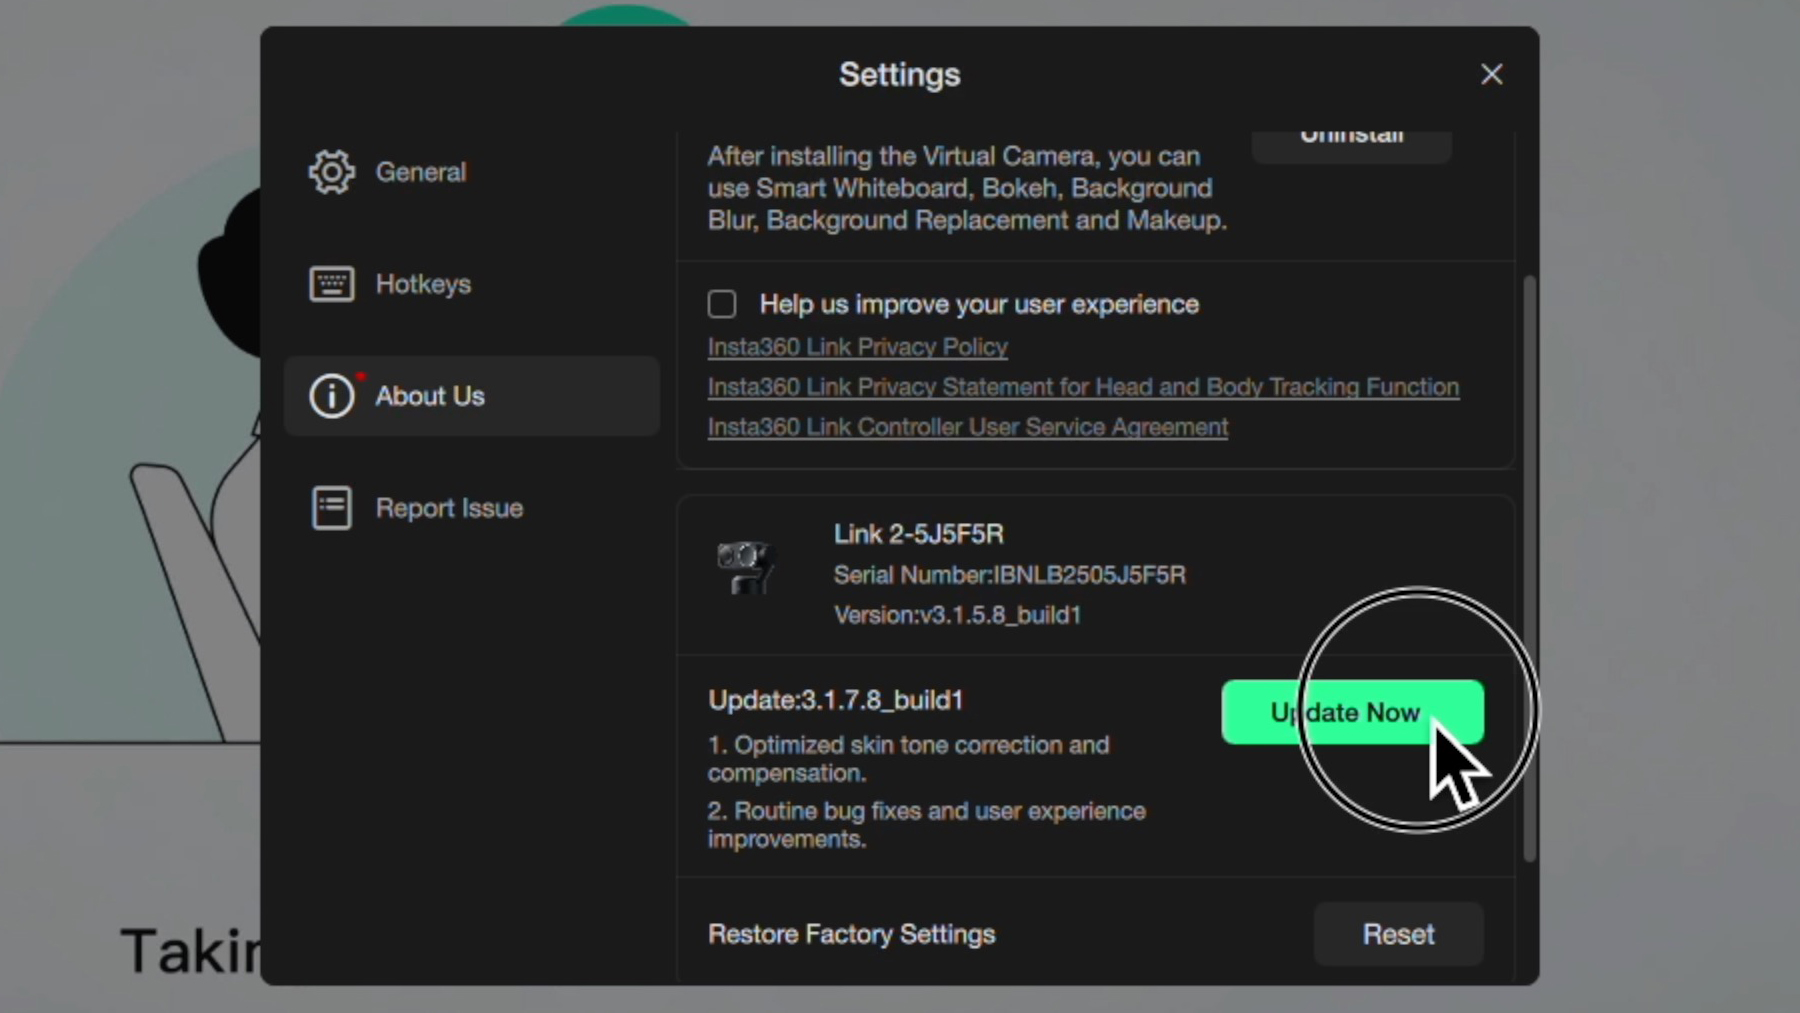Viewport: 1800px width, 1013px height.
Task: Click the Settings dialog title
Action: [899, 74]
